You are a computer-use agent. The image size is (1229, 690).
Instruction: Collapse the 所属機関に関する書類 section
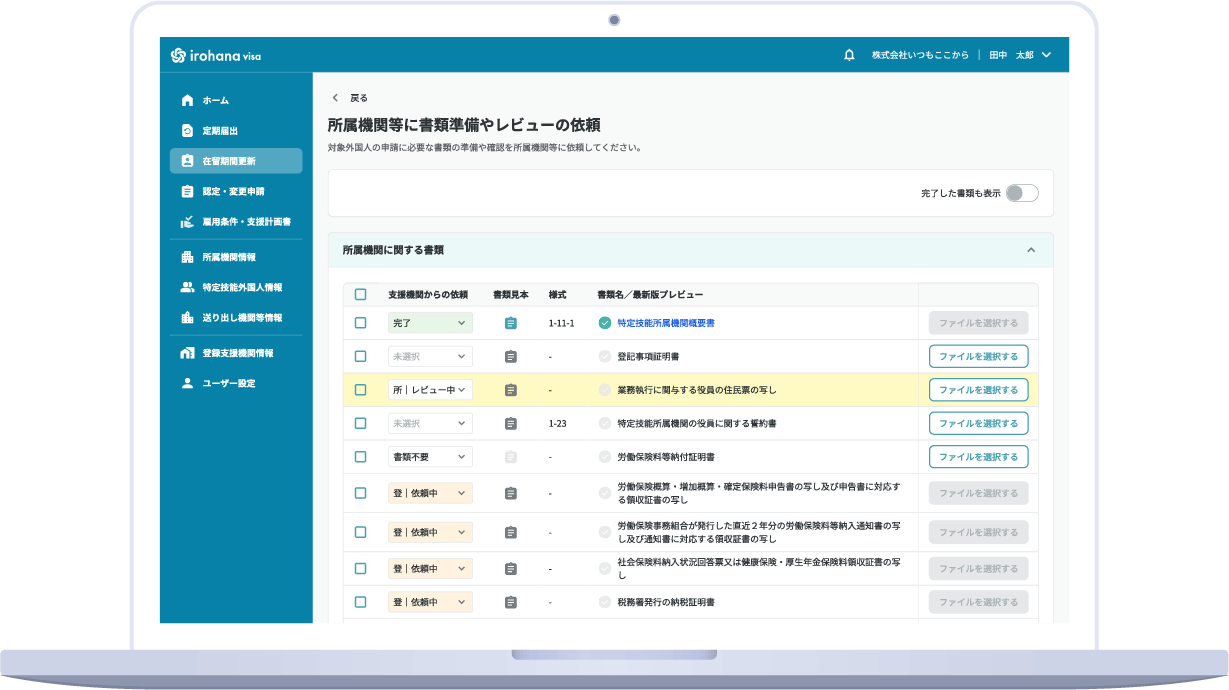pyautogui.click(x=1031, y=250)
